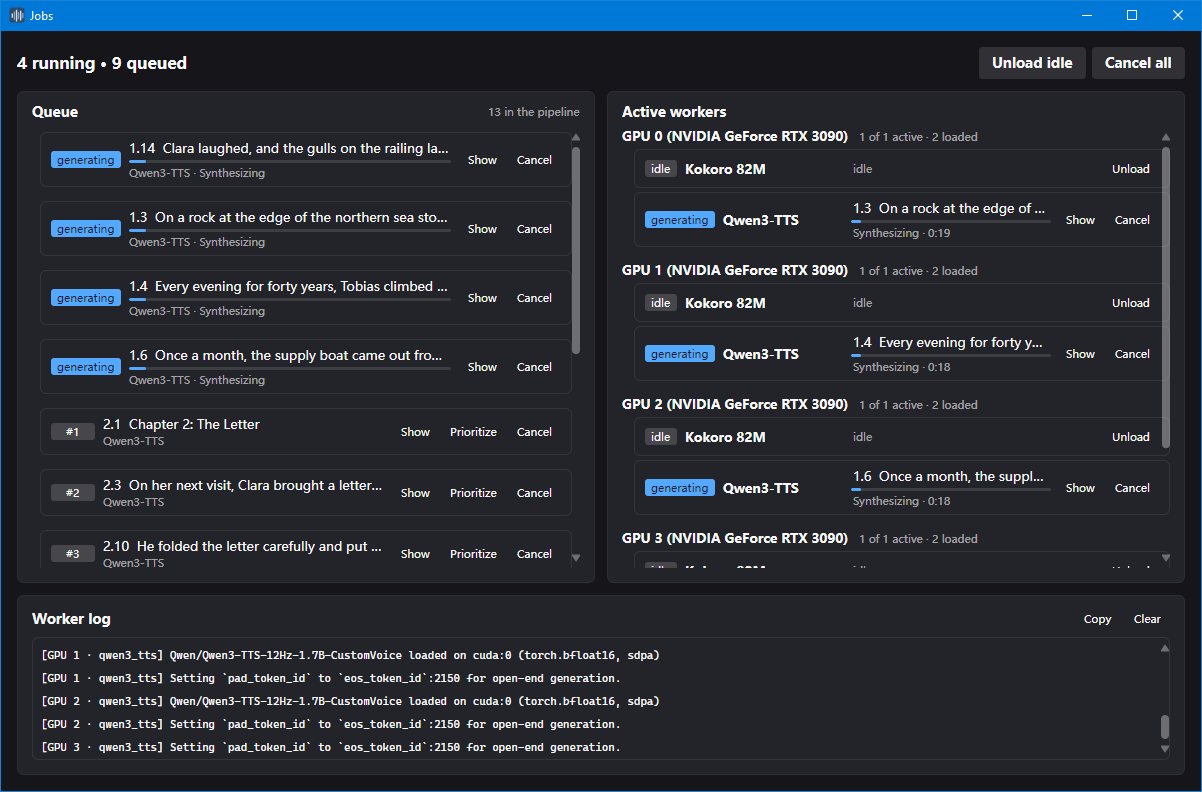Cancel queued job 2.3
This screenshot has width=1202, height=792.
pyautogui.click(x=534, y=493)
